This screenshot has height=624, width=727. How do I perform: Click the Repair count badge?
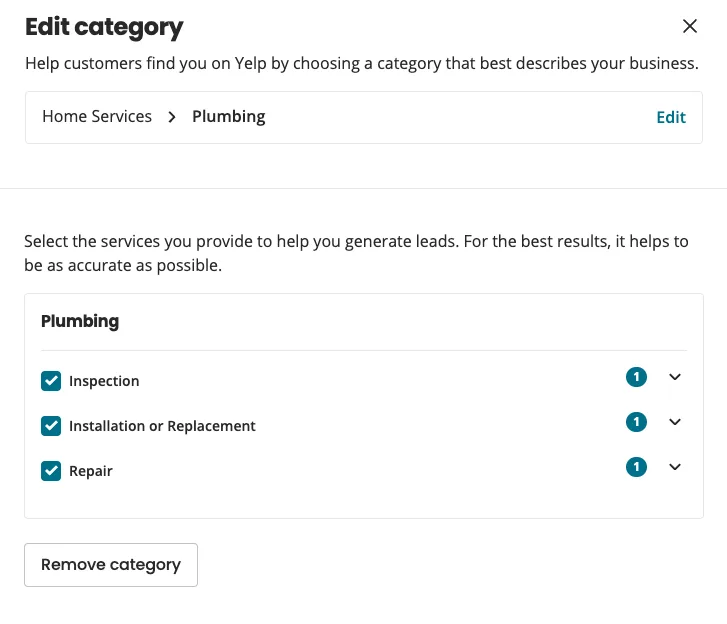click(x=636, y=467)
